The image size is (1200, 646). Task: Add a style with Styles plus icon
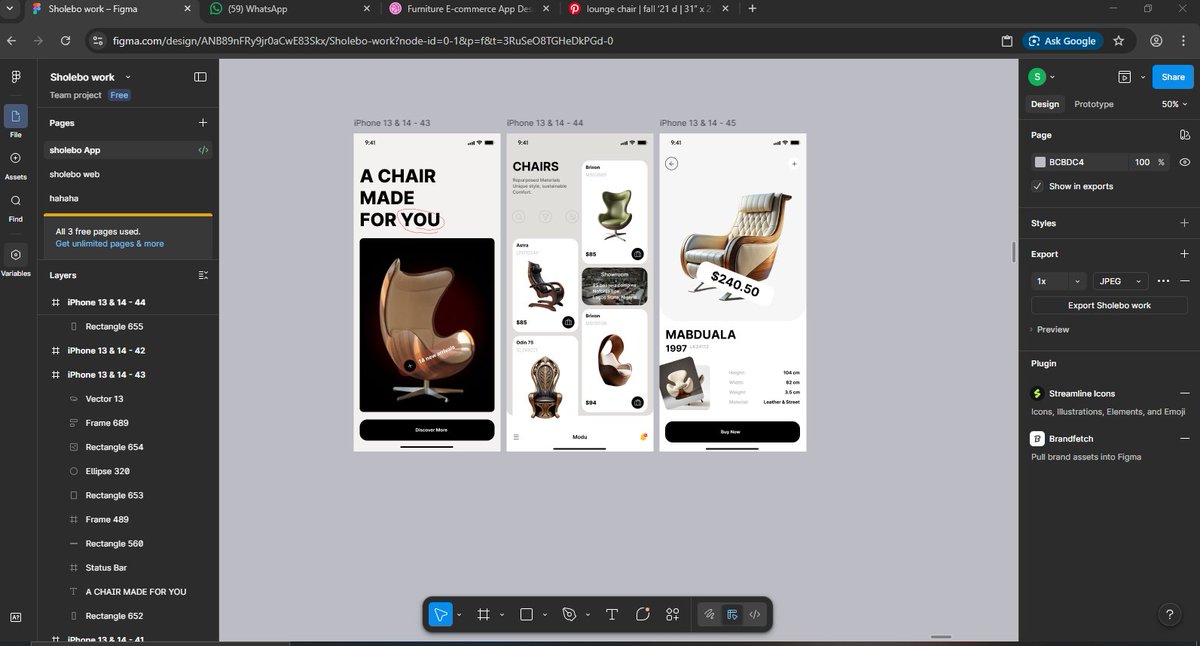[1184, 223]
